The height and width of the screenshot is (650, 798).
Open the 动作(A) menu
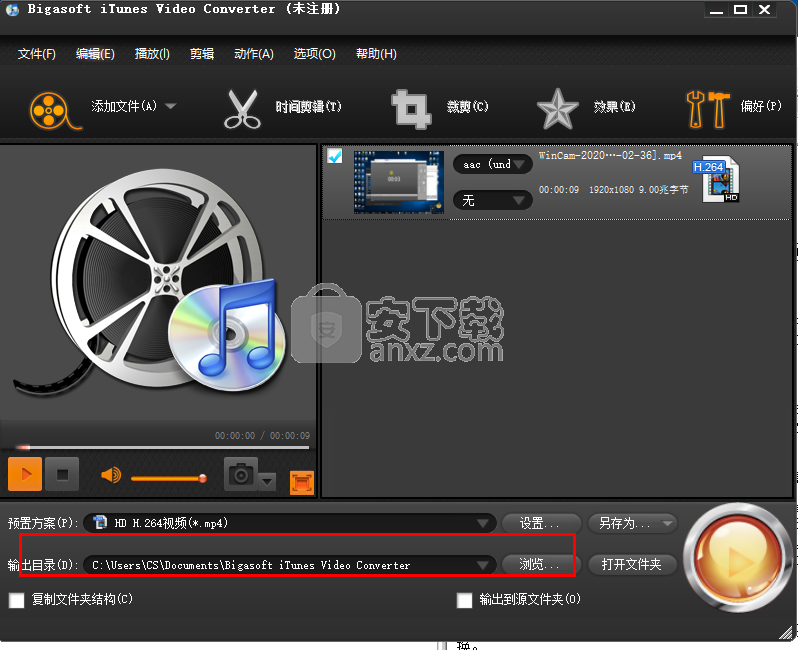coord(254,53)
